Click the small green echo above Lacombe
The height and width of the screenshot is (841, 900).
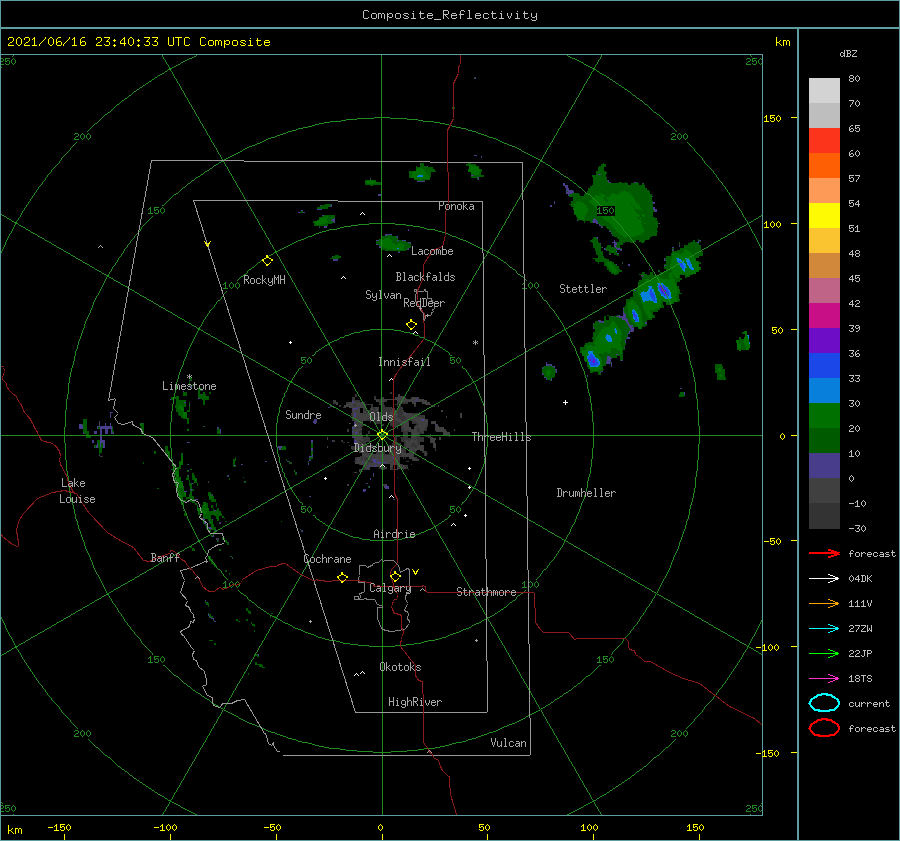[393, 243]
